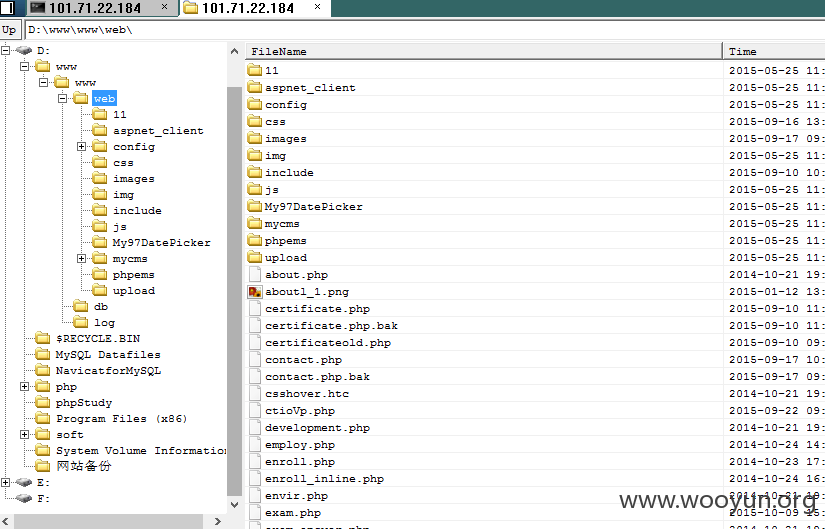This screenshot has width=825, height=529.
Task: Click the img folder icon in file list
Action: pyautogui.click(x=255, y=155)
